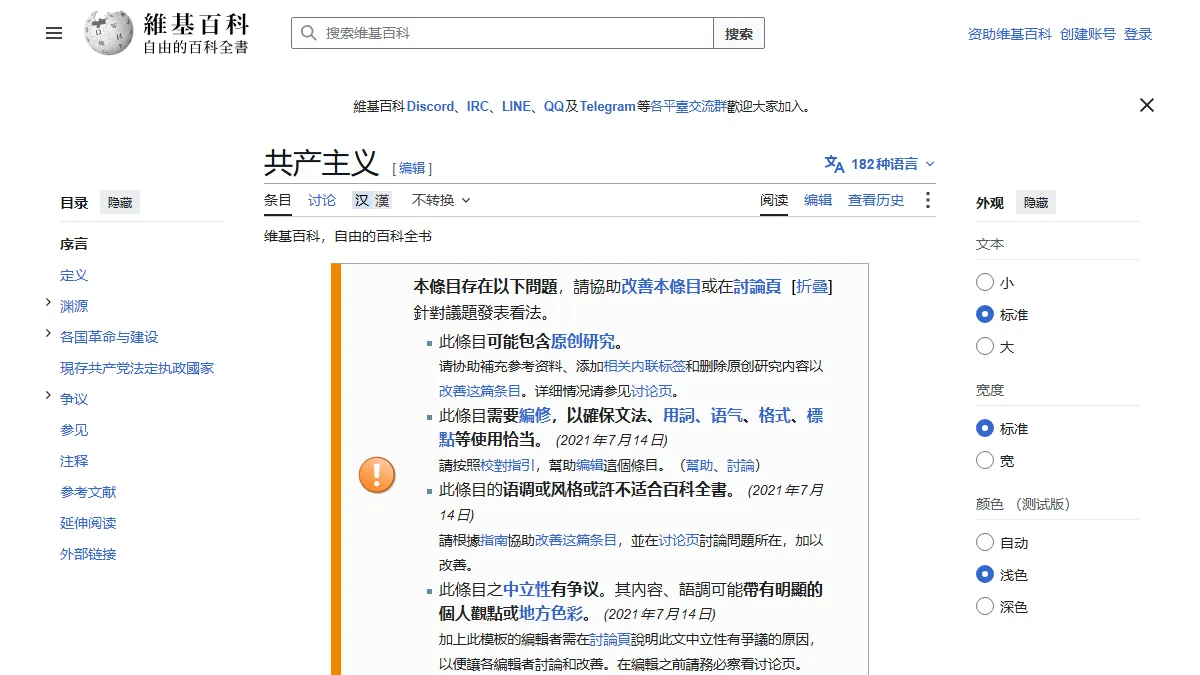
Task: Jump to 注释 in contents
Action: [x=74, y=461]
